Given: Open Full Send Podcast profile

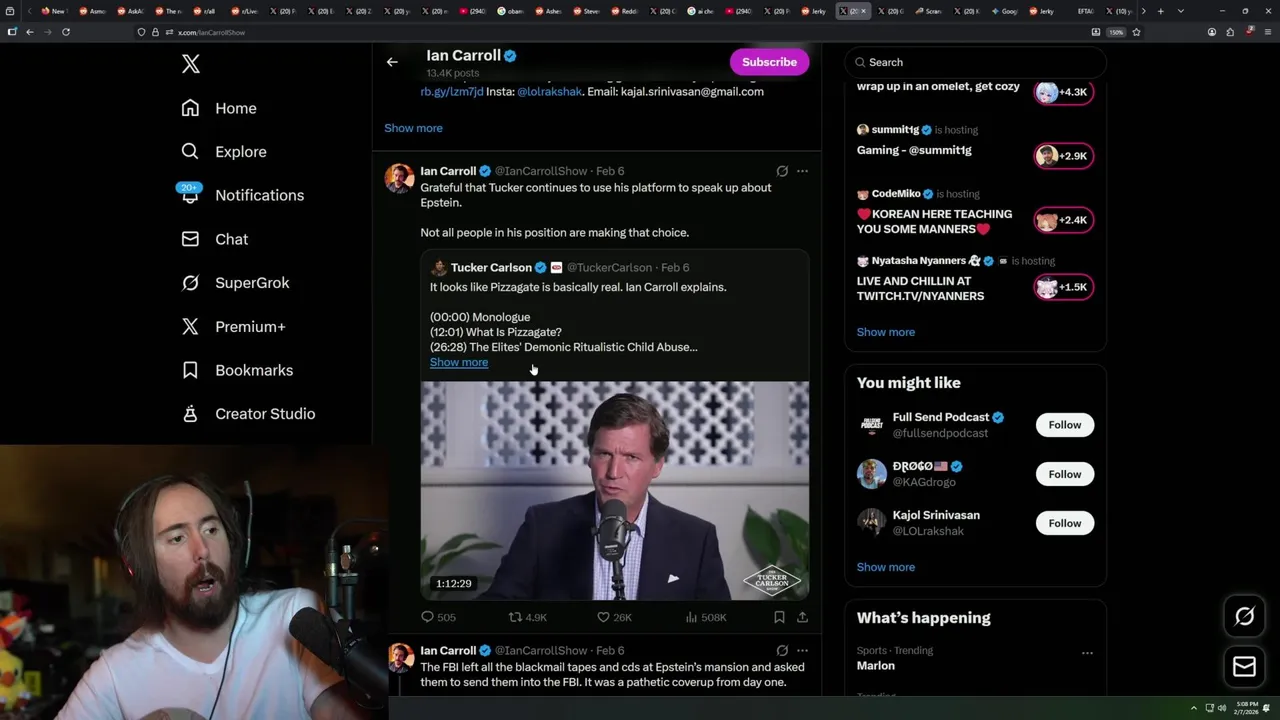Looking at the screenshot, I should 940,417.
